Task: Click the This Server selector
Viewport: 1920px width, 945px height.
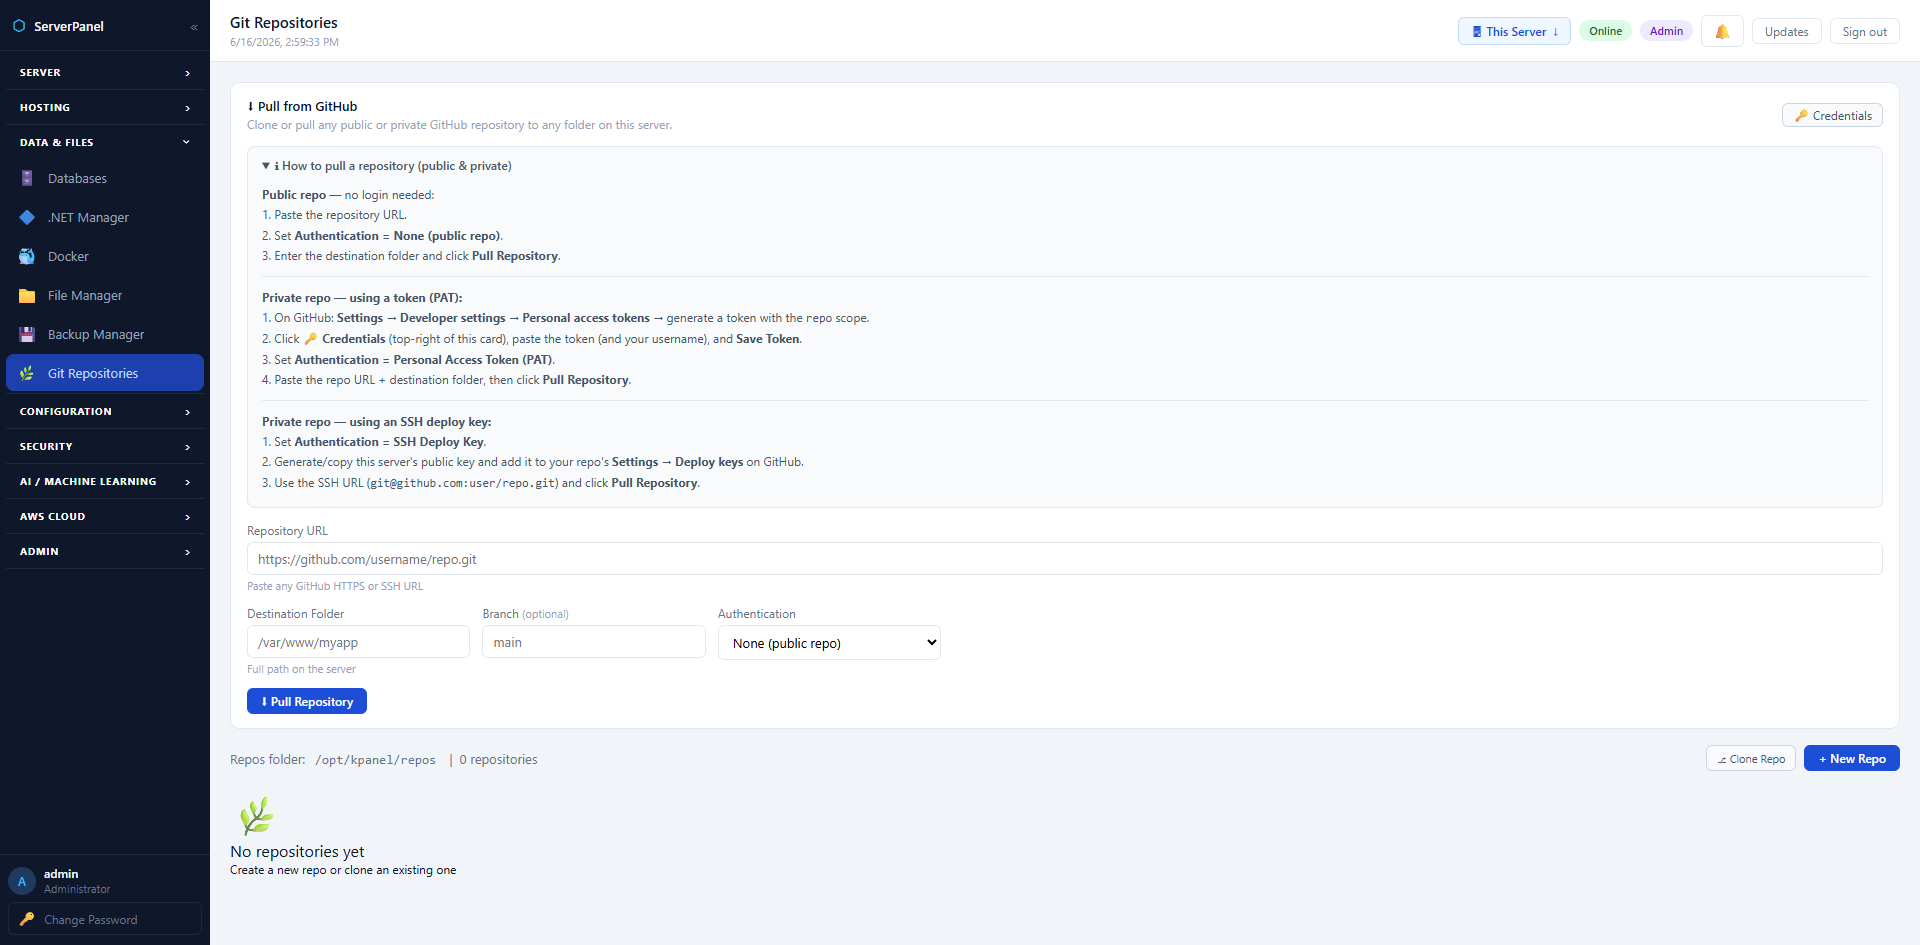Action: point(1514,32)
